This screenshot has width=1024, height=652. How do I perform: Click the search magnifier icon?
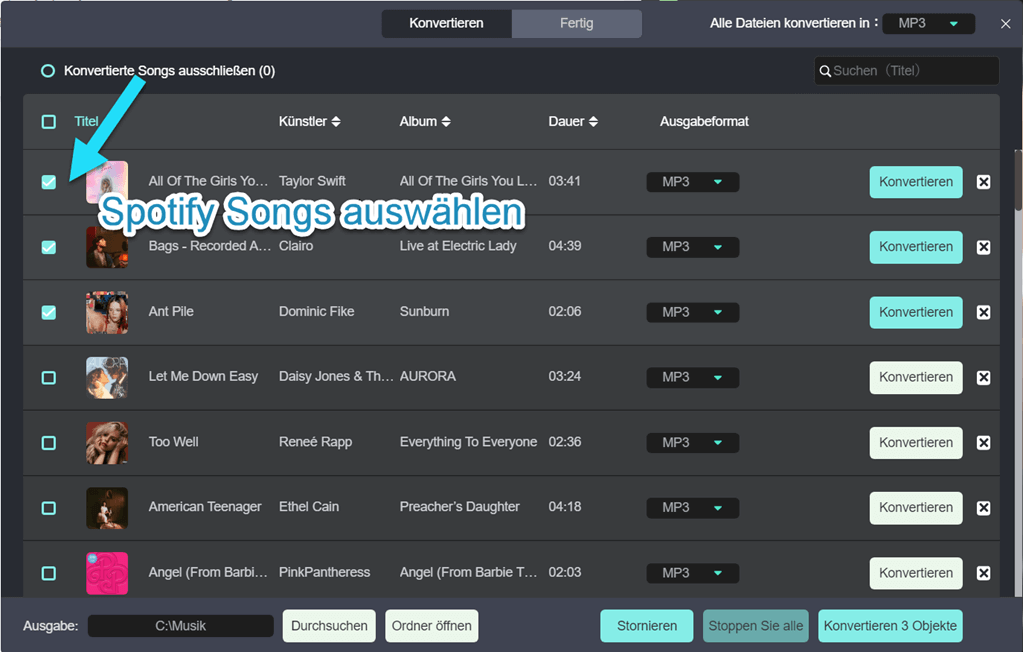click(x=825, y=71)
